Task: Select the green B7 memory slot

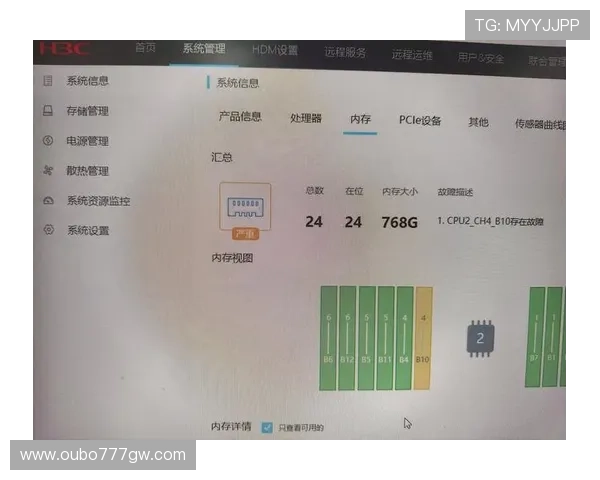Action: coord(535,337)
